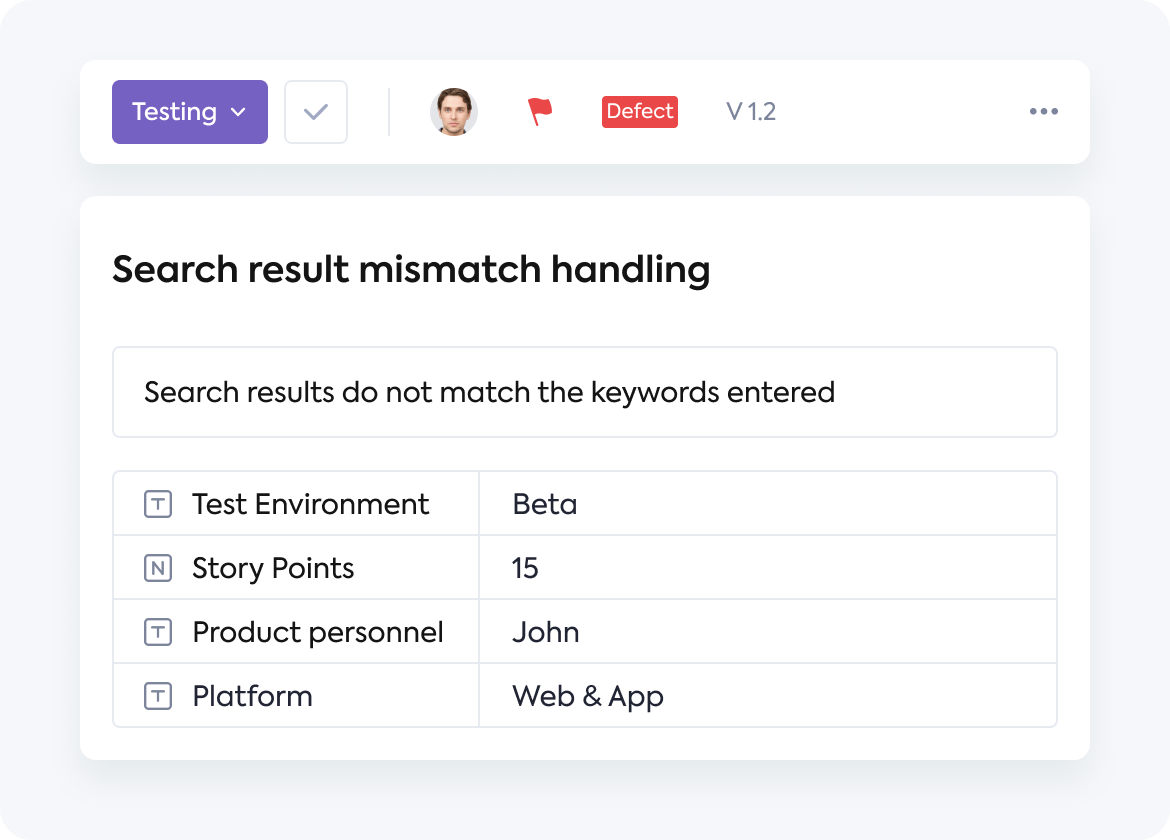Select the red Defect tag
The height and width of the screenshot is (840, 1170).
click(x=639, y=112)
